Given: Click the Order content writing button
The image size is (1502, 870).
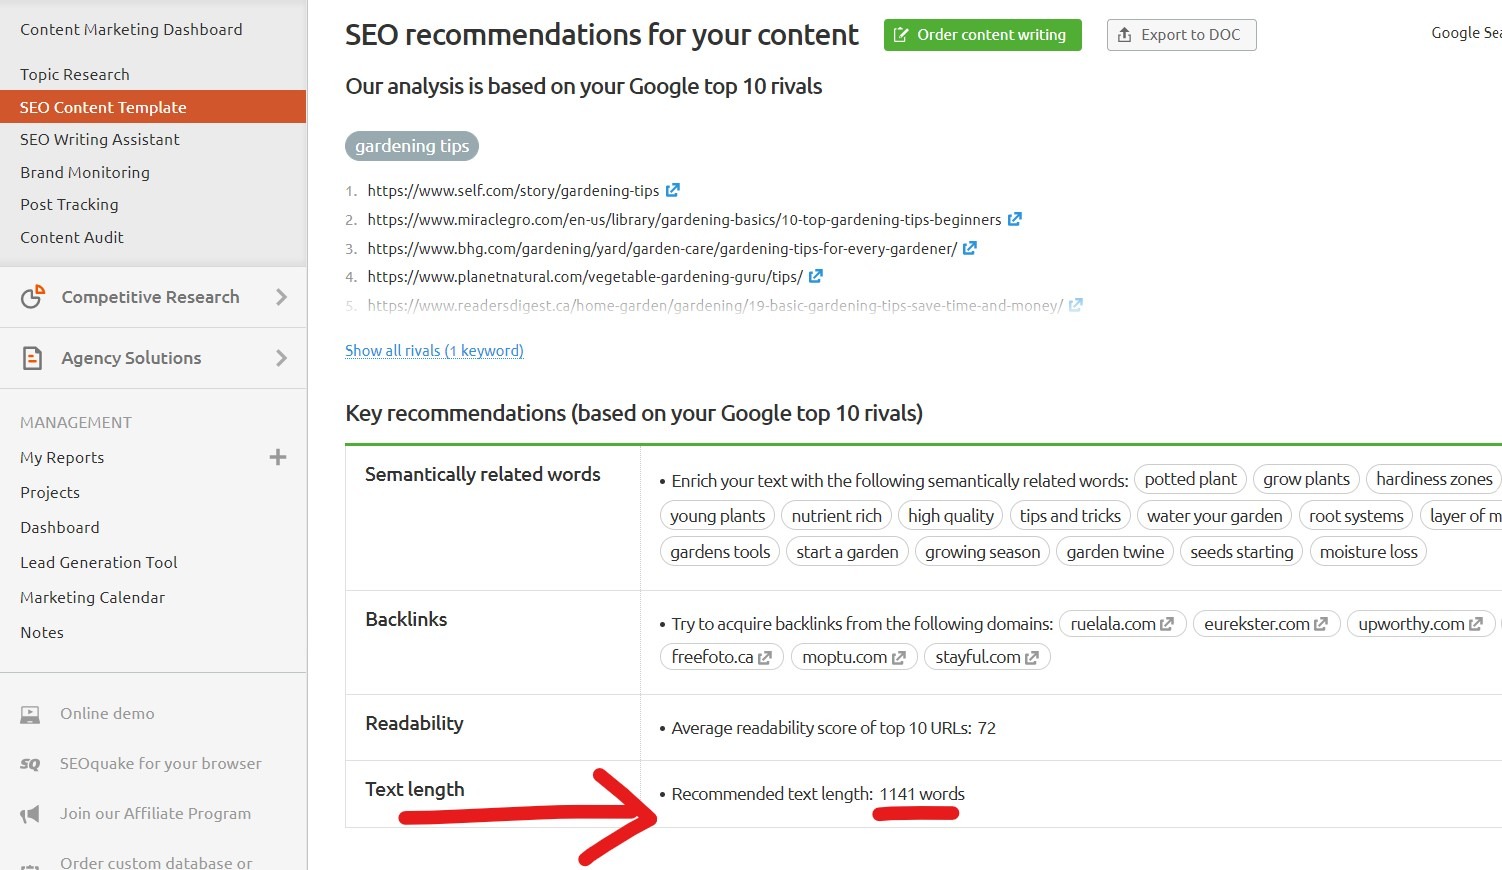Looking at the screenshot, I should [x=983, y=35].
